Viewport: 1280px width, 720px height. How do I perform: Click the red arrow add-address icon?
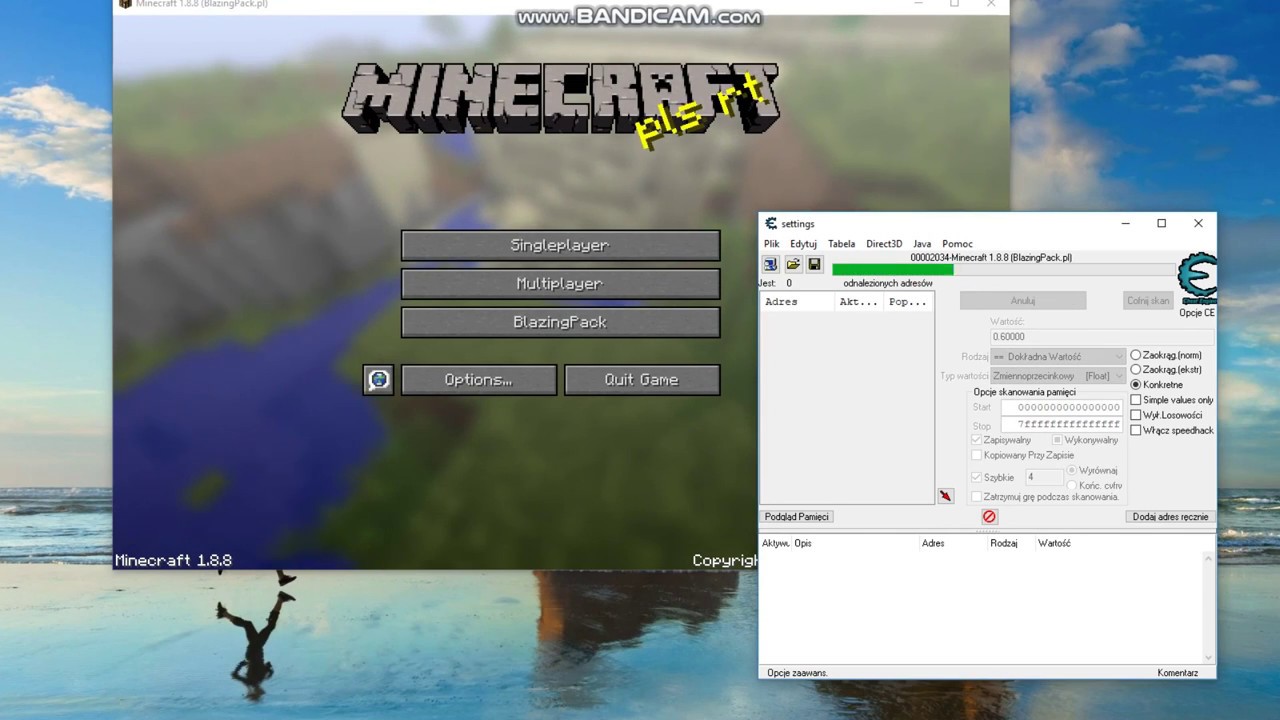pos(945,496)
